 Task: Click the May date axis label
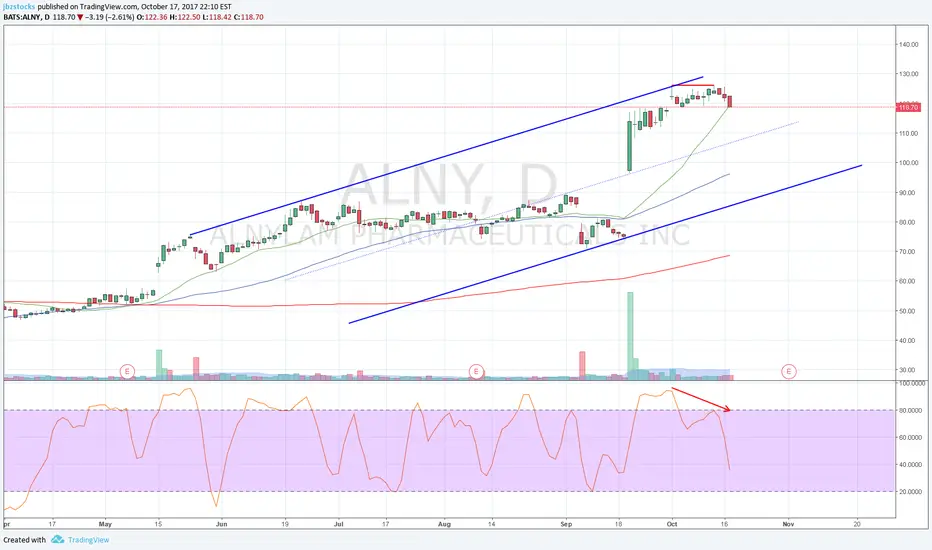coord(105,524)
